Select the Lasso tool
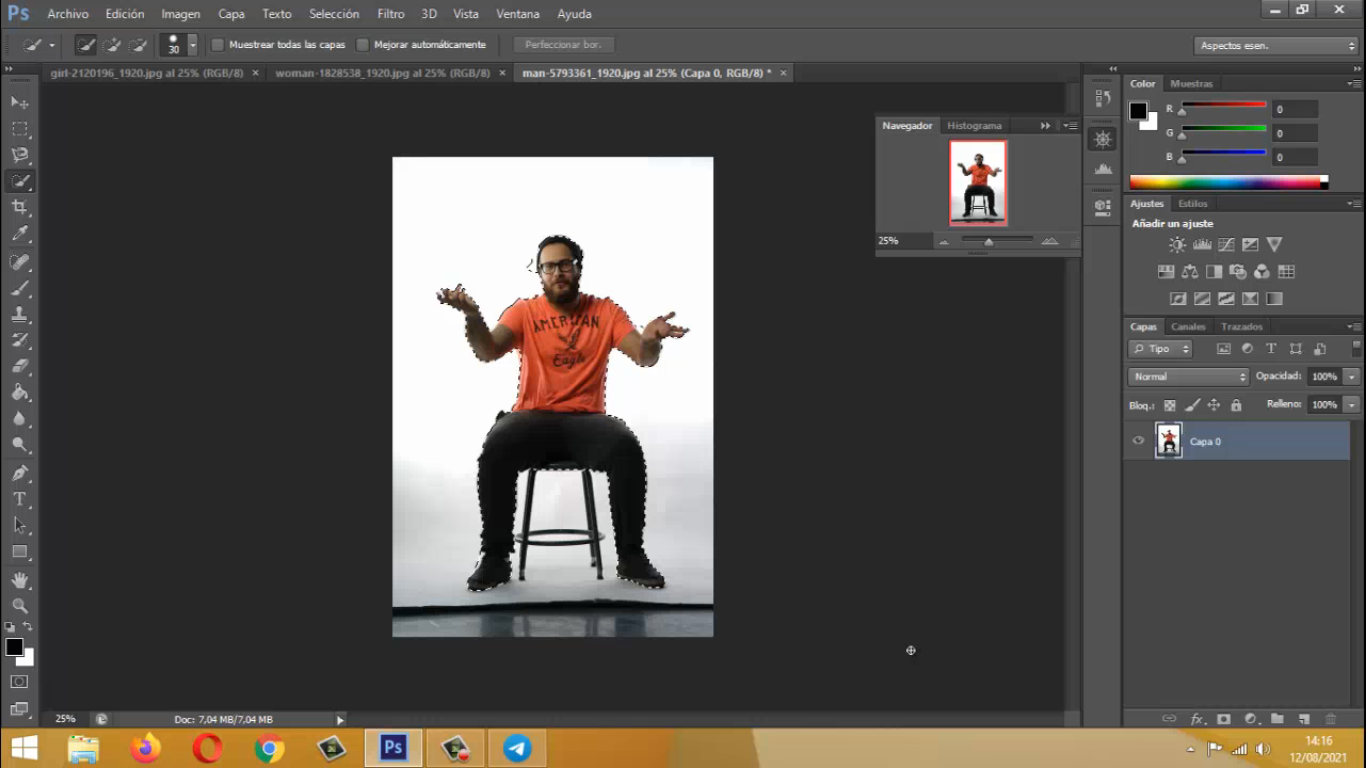This screenshot has width=1366, height=768. (x=19, y=155)
